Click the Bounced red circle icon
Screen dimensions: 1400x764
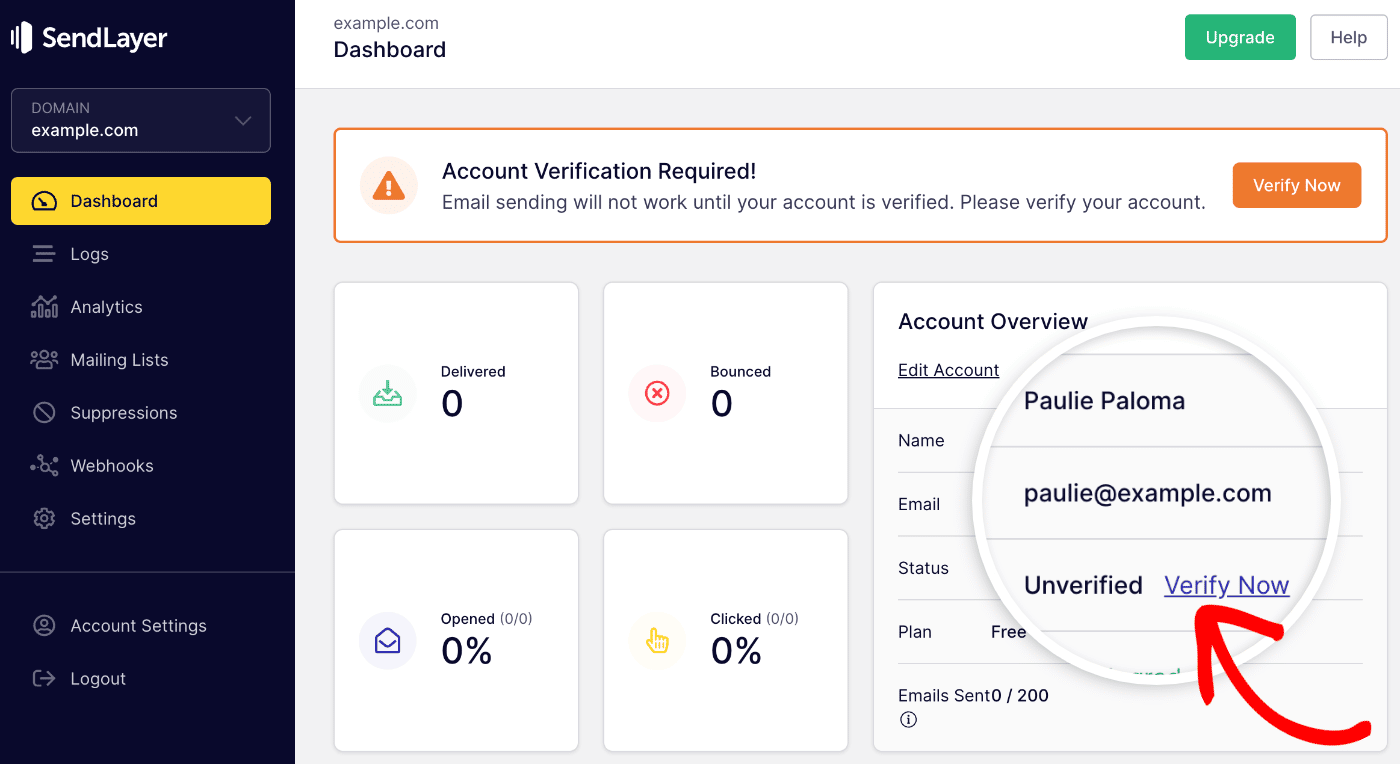pyautogui.click(x=657, y=392)
